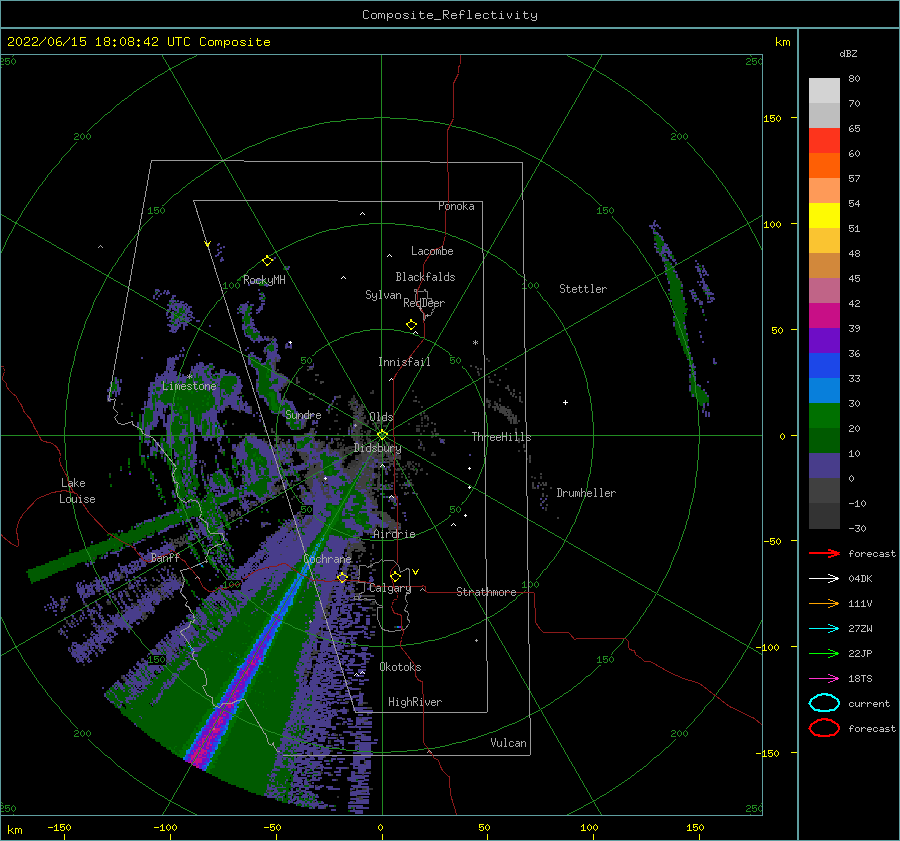
Task: Click the white plus marker east of ThreeHills
Action: 565,402
